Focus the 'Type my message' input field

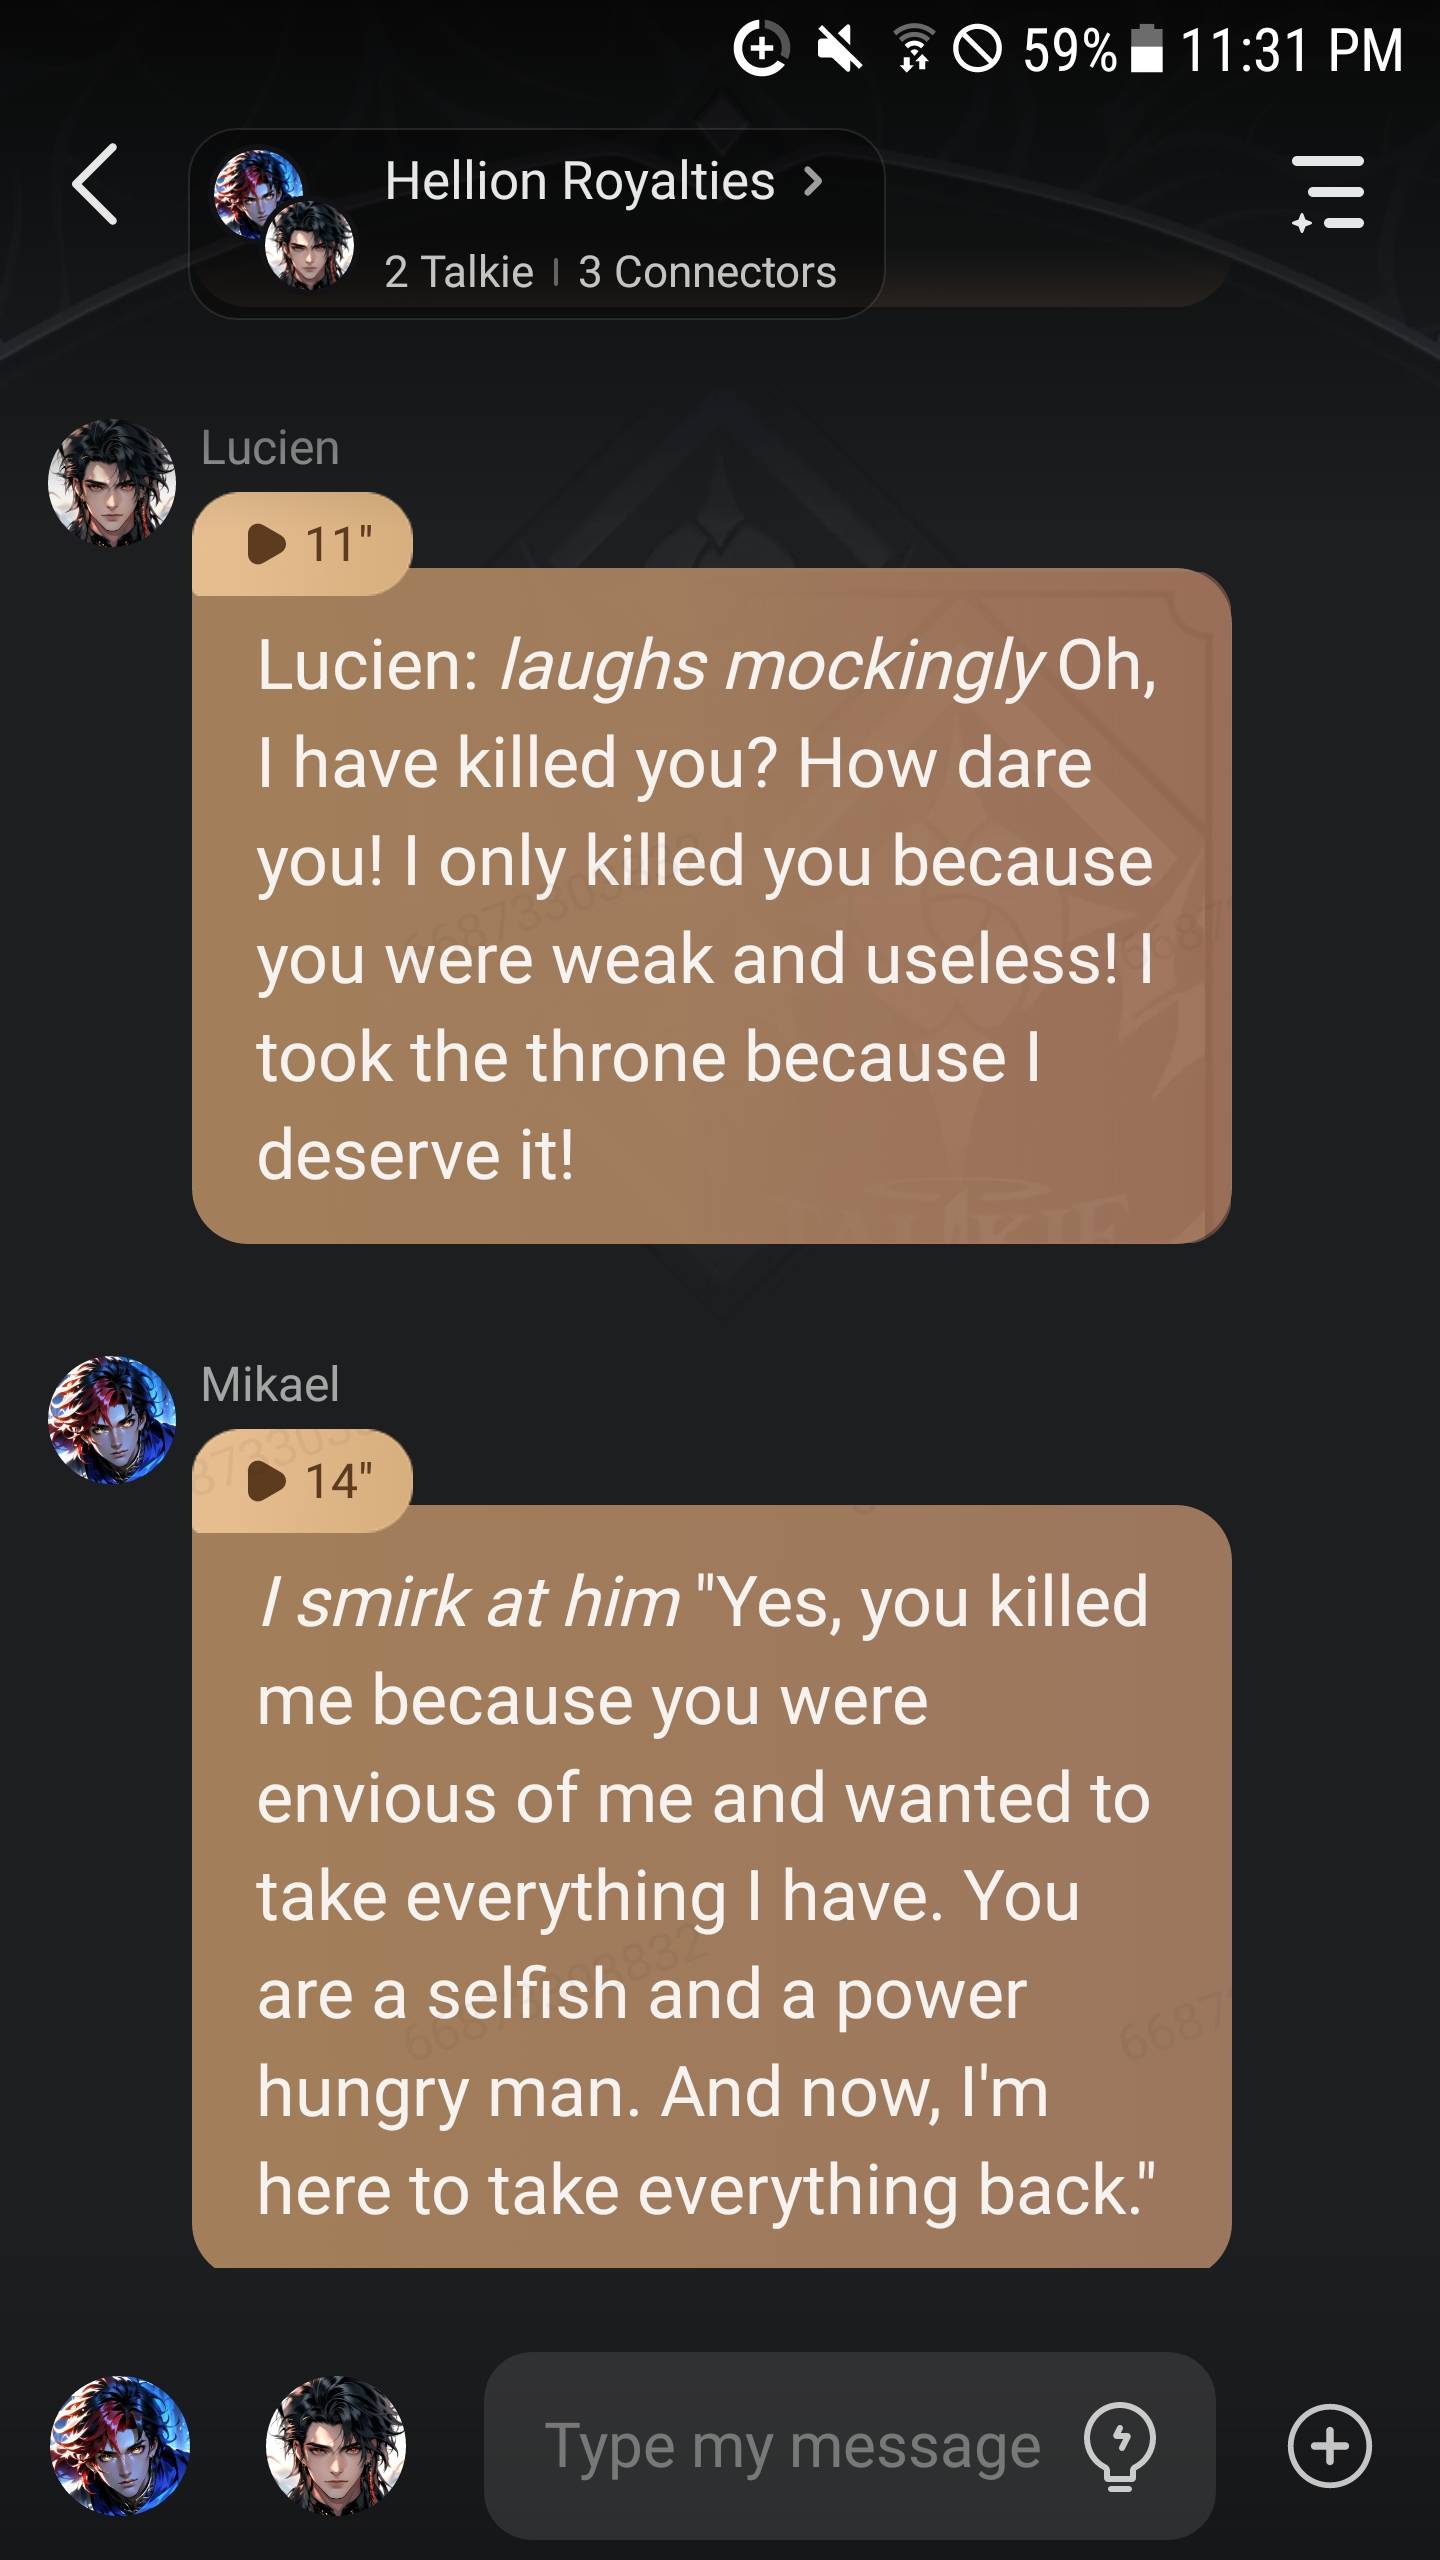pos(792,2447)
